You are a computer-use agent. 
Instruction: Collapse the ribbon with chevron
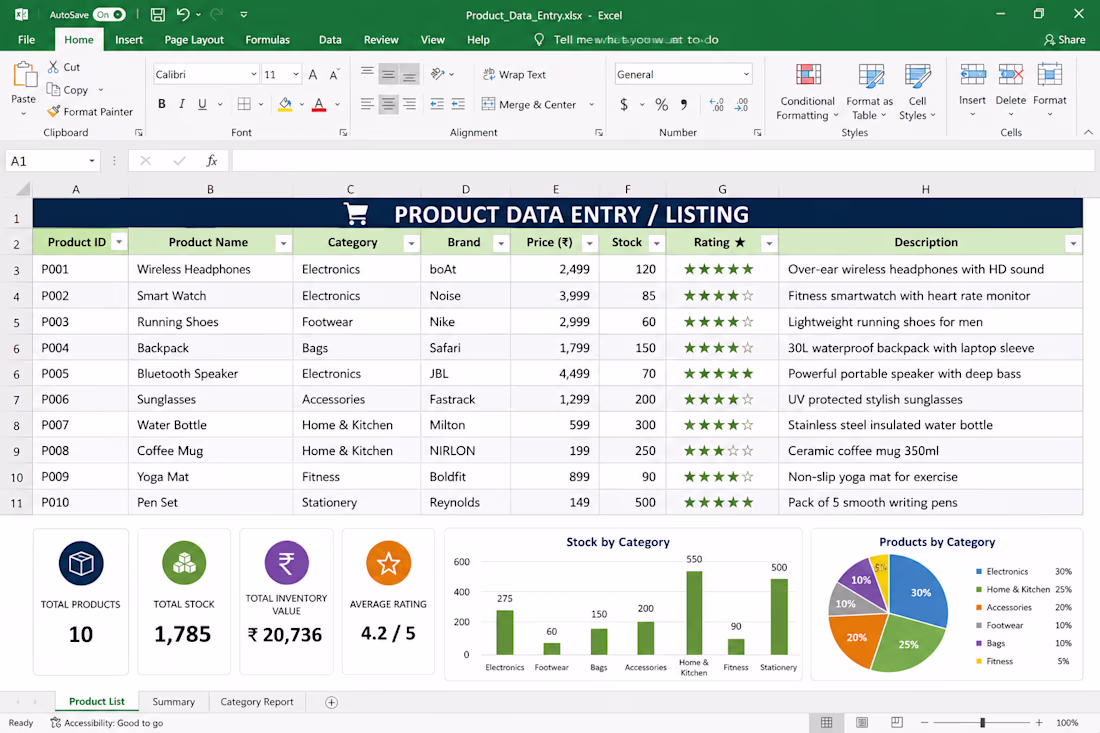(1088, 132)
